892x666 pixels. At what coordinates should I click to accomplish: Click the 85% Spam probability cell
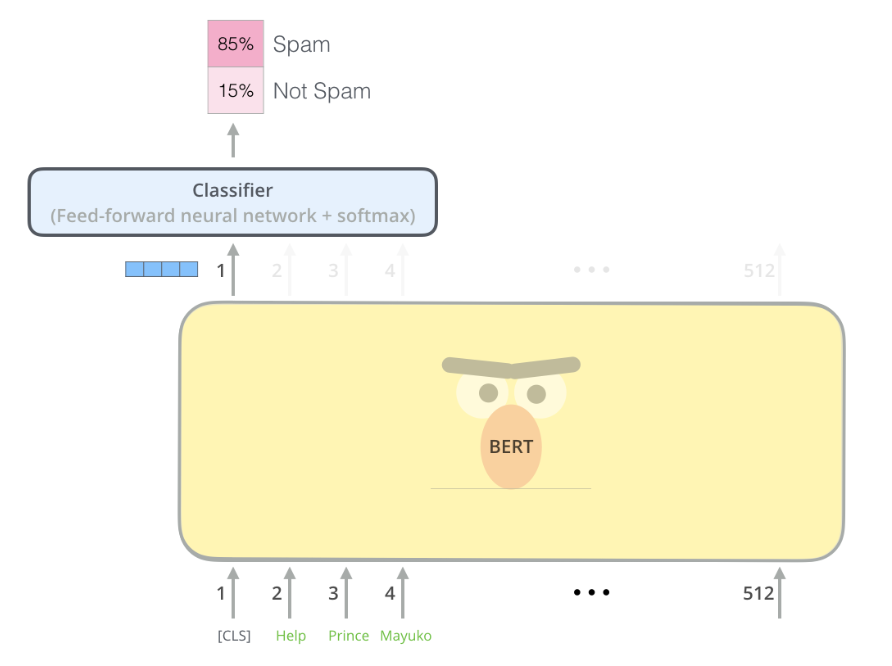pyautogui.click(x=236, y=44)
